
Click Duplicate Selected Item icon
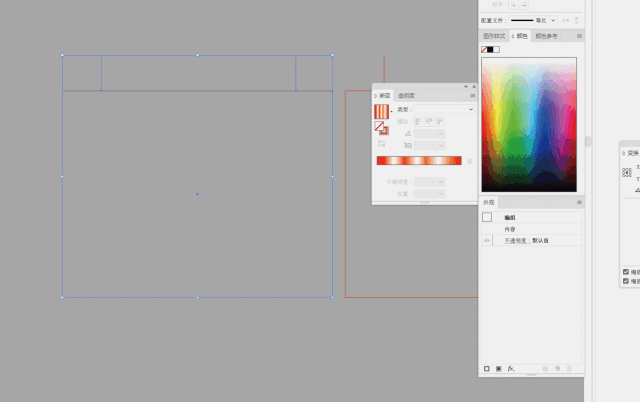tap(558, 369)
